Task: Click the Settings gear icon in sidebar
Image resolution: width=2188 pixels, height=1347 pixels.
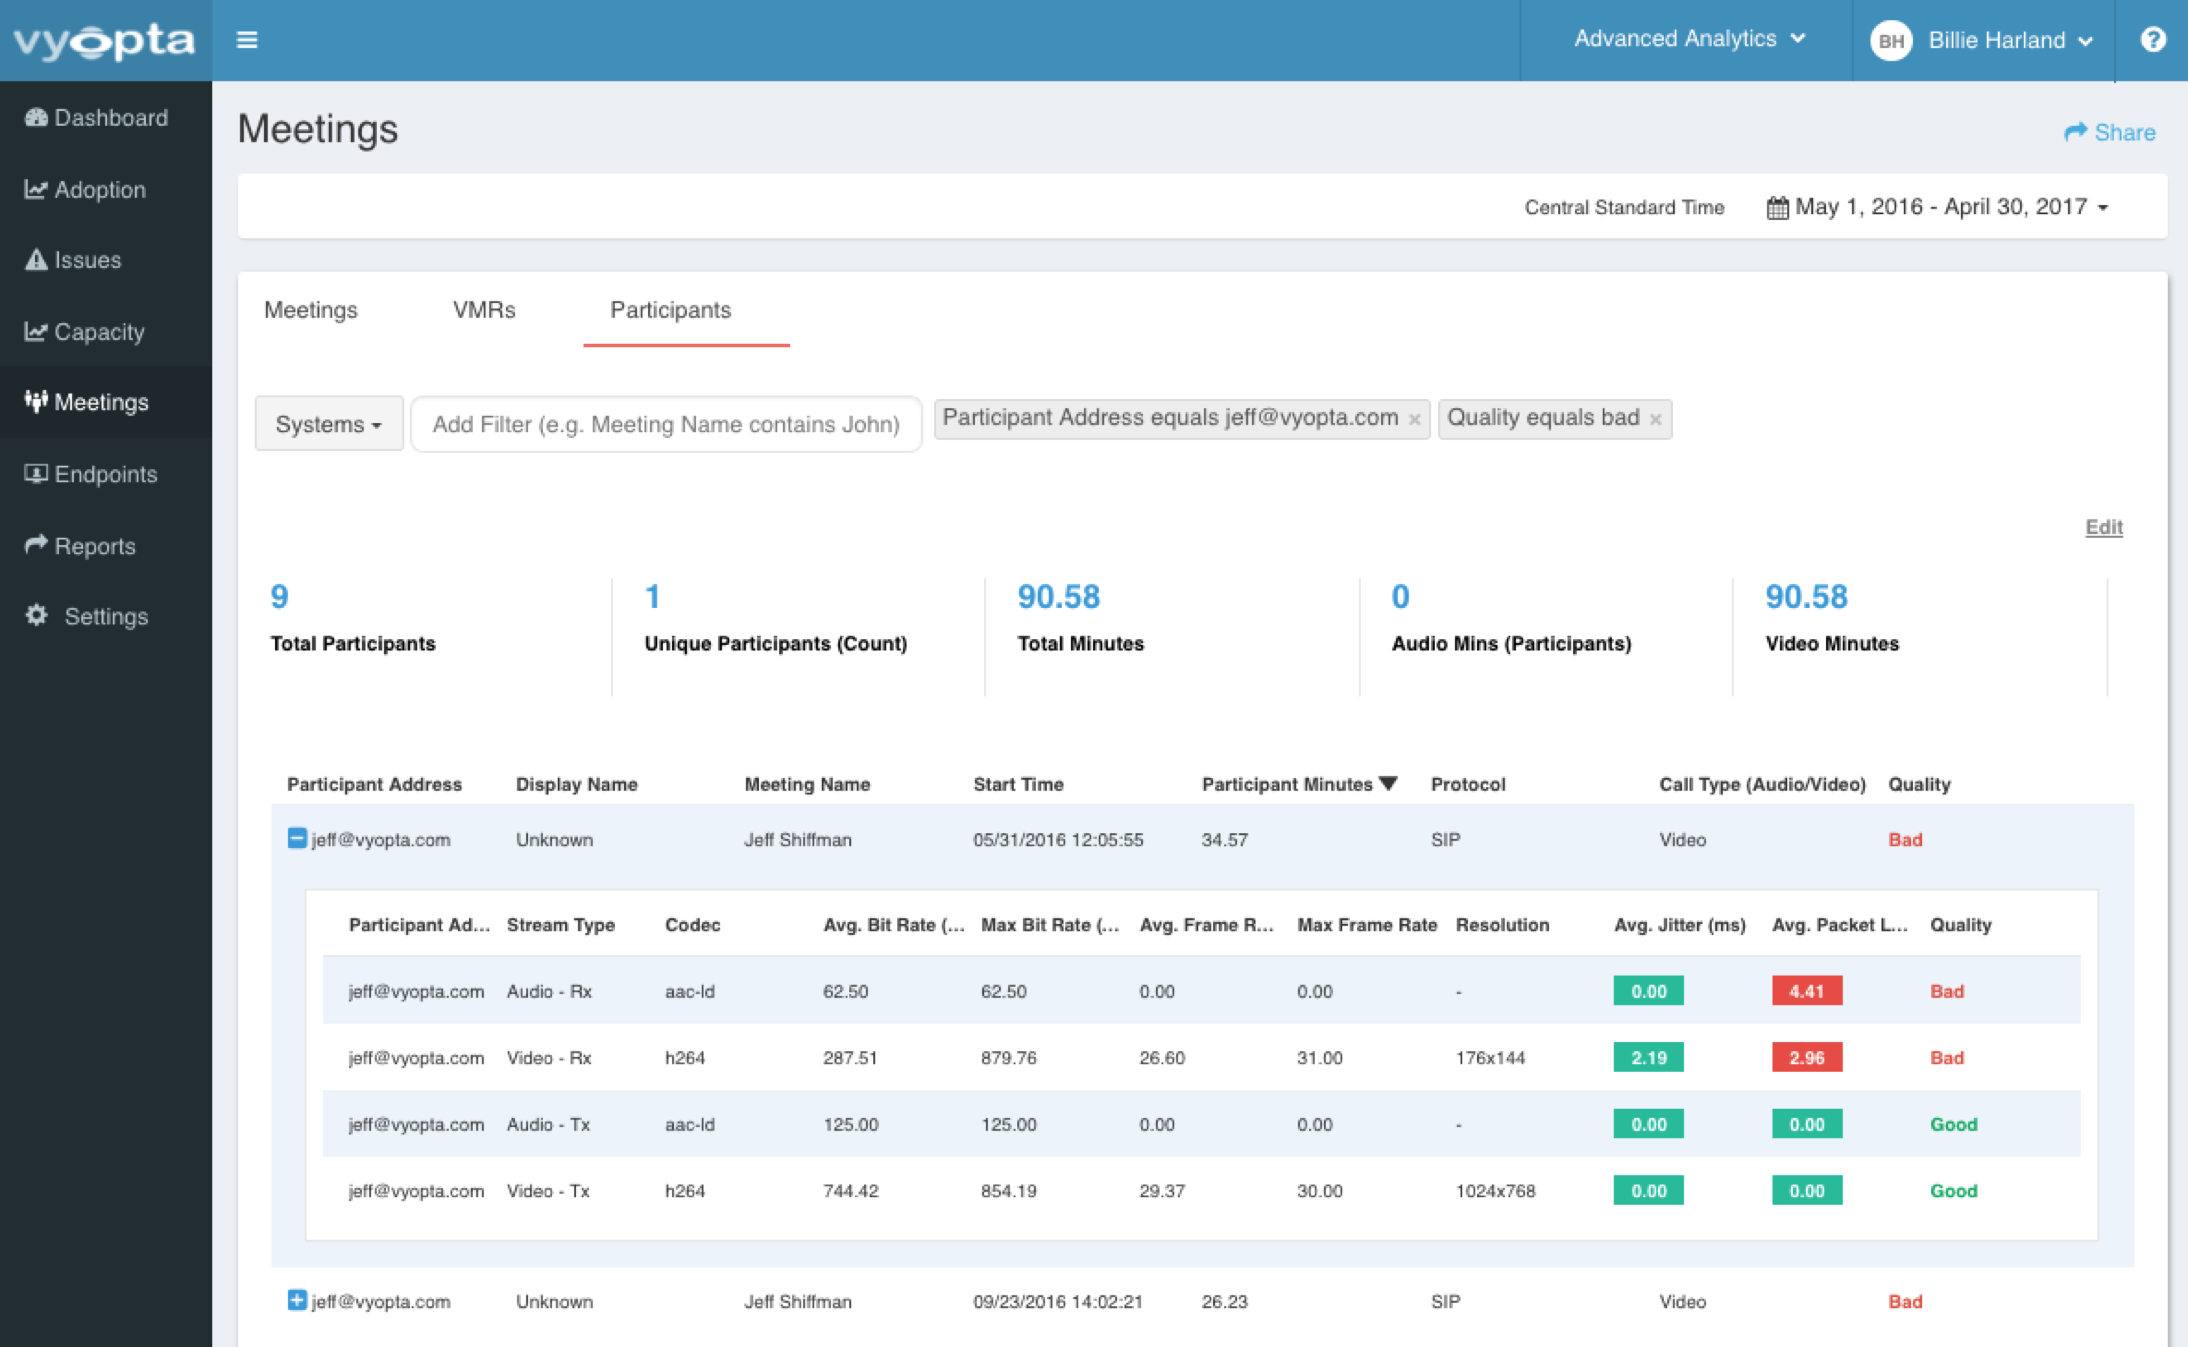Action: point(36,616)
